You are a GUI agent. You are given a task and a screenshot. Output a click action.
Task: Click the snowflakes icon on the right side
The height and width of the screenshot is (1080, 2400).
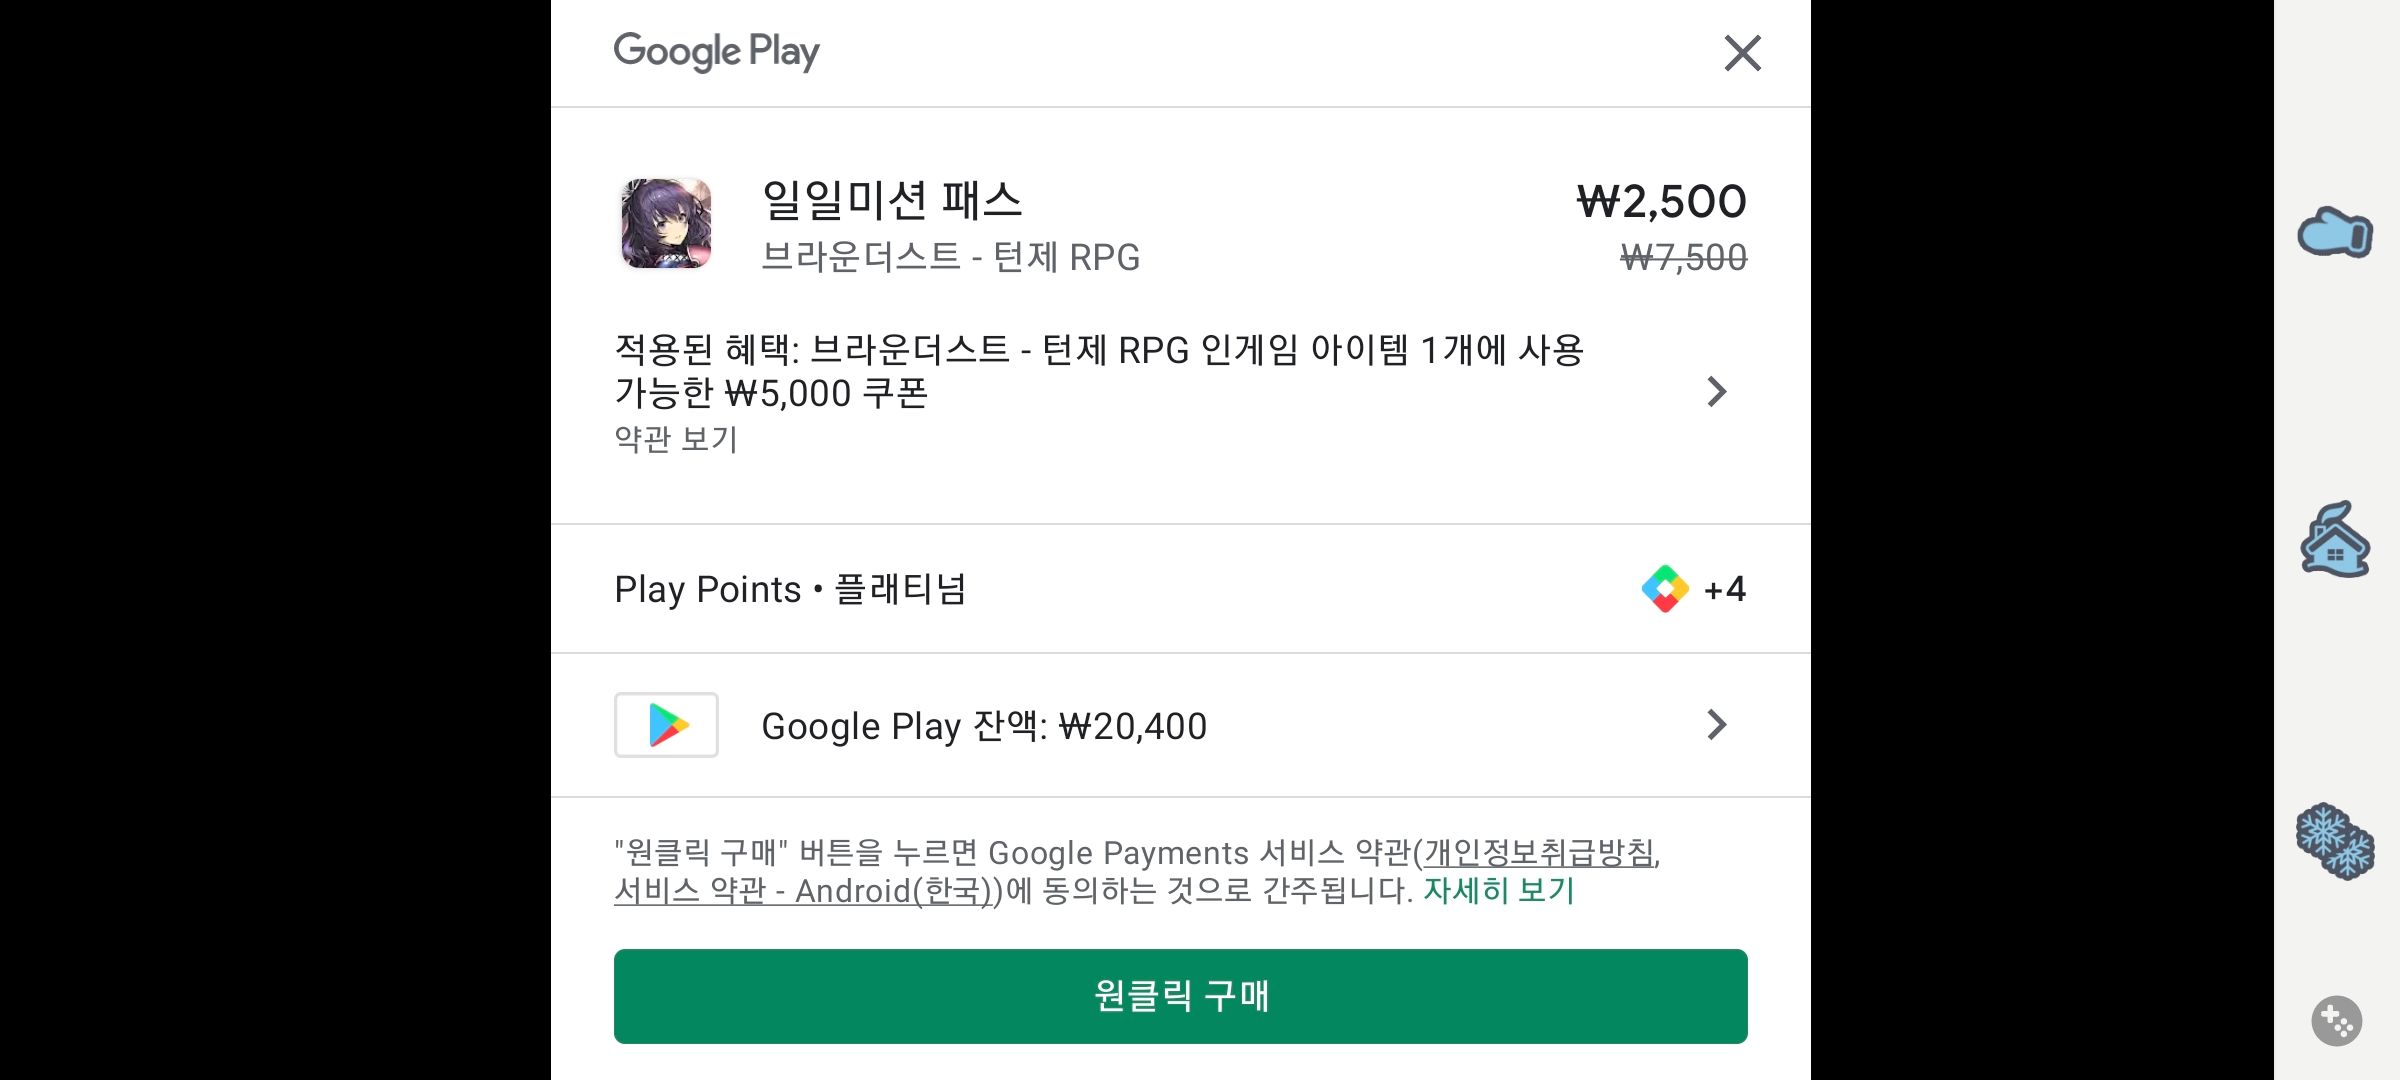[x=2337, y=840]
